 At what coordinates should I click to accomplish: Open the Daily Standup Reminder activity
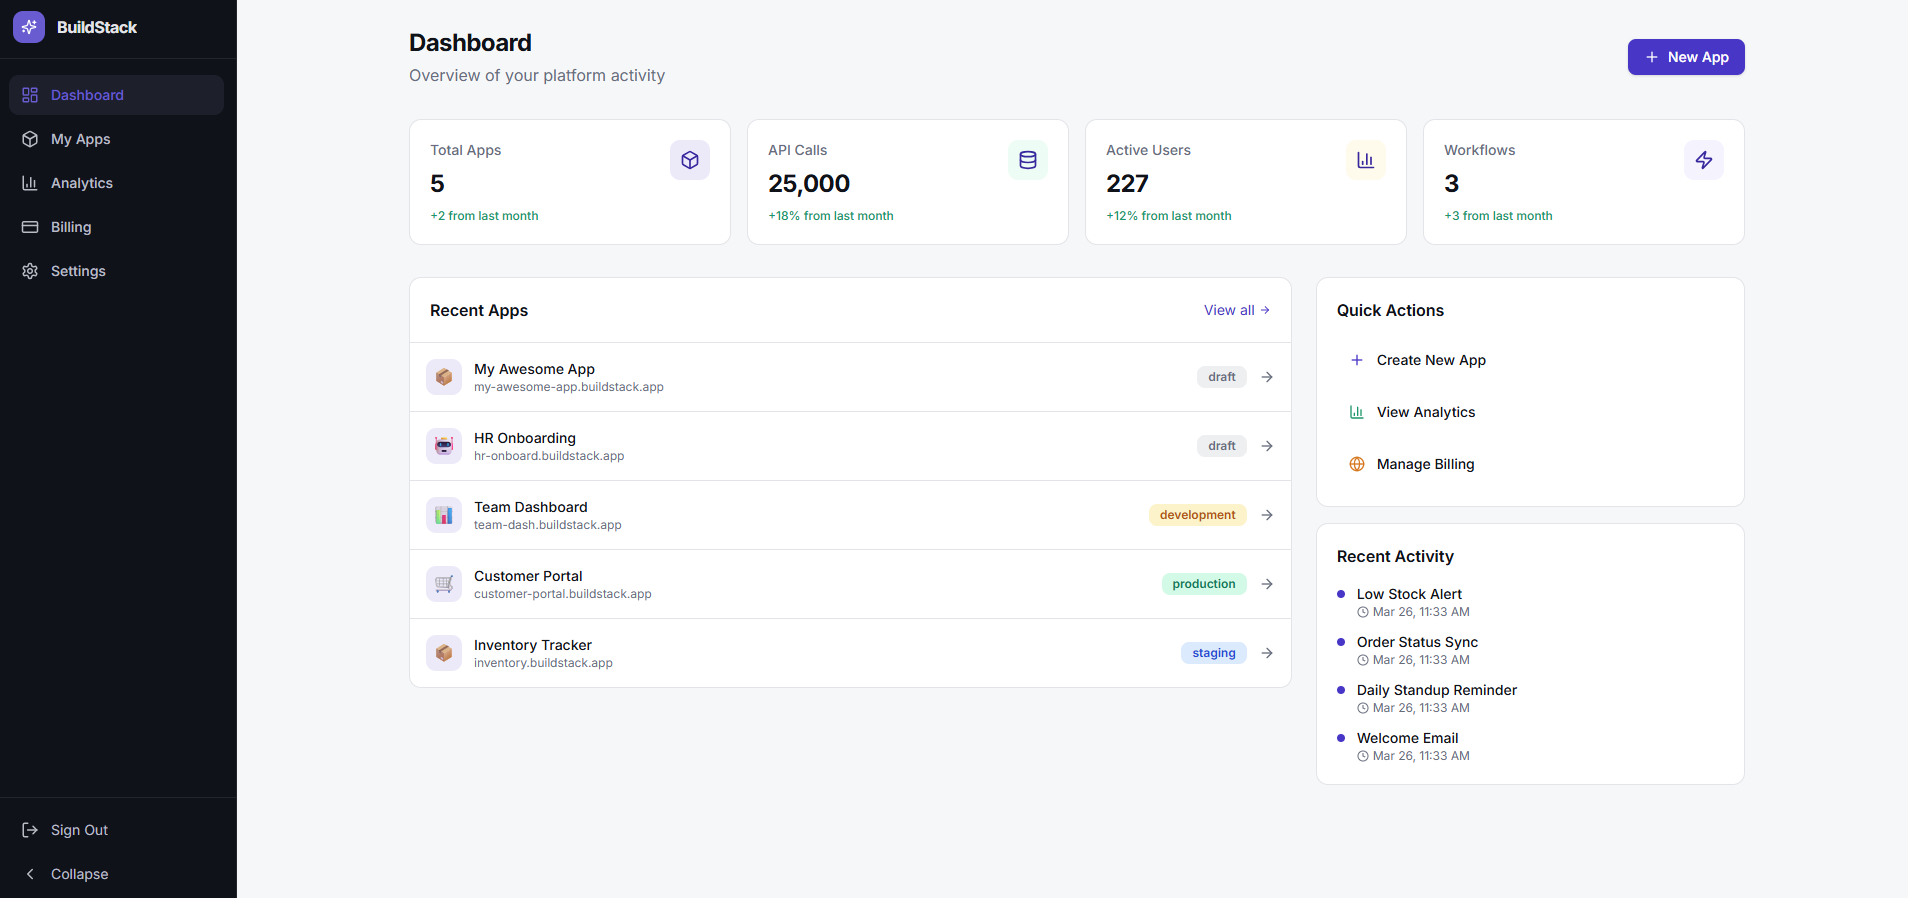[x=1437, y=690]
